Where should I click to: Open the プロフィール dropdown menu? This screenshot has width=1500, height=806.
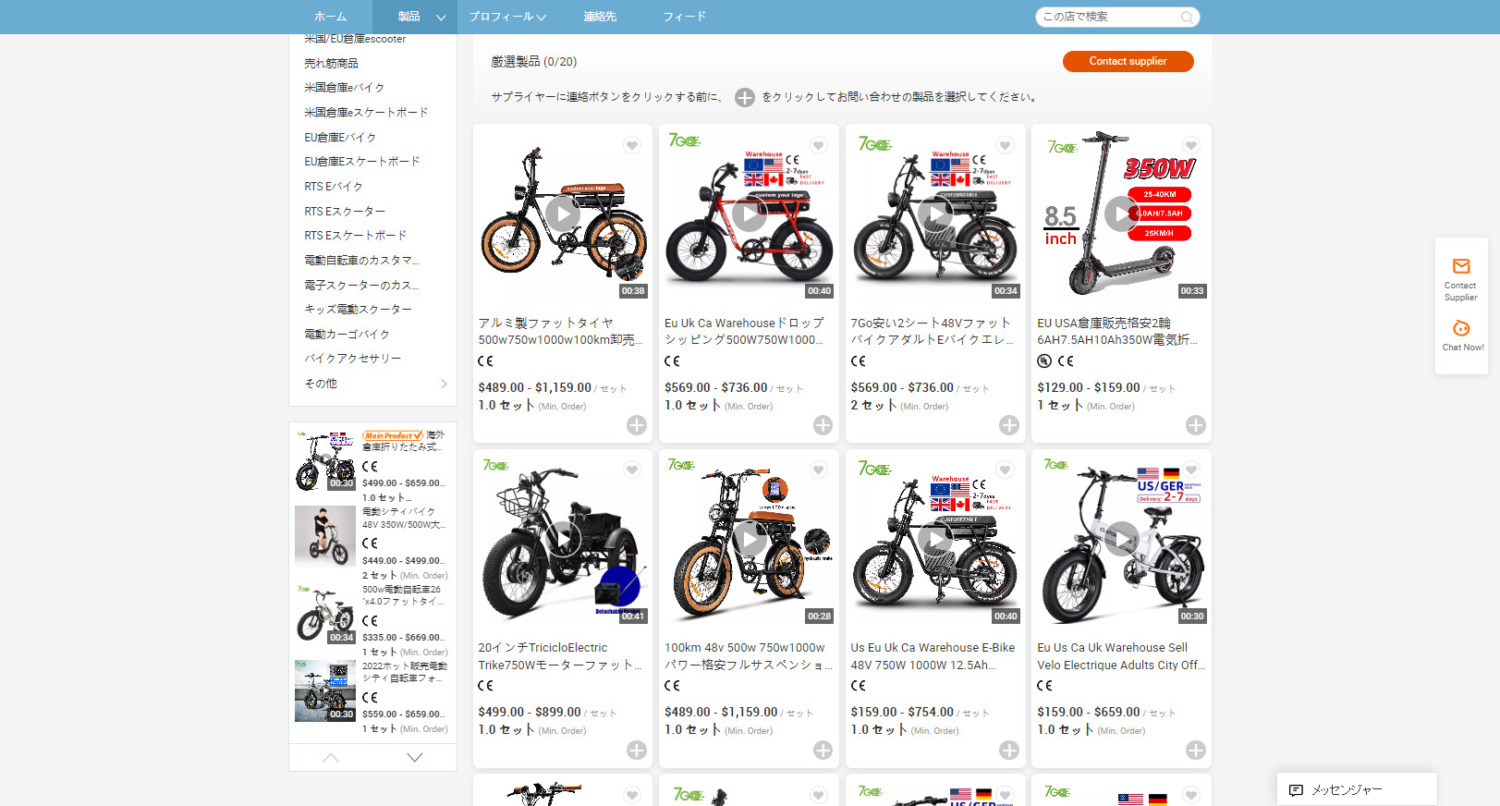pyautogui.click(x=507, y=17)
